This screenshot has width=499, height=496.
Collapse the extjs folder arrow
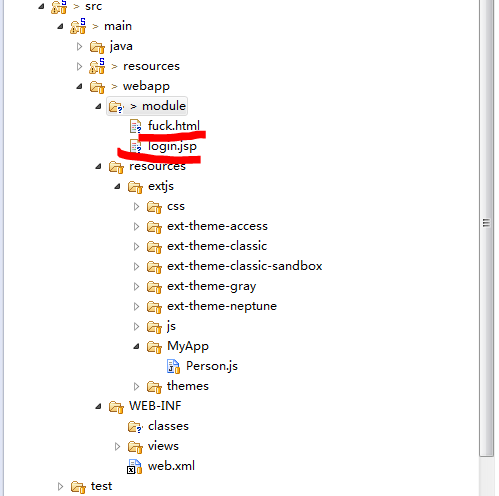(x=117, y=186)
